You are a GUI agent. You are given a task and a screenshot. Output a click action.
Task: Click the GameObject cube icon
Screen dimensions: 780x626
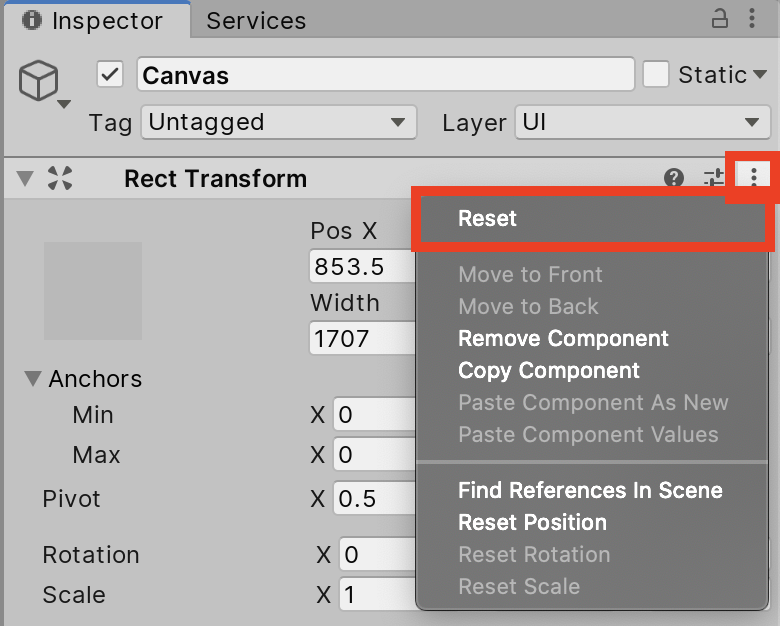pos(39,80)
